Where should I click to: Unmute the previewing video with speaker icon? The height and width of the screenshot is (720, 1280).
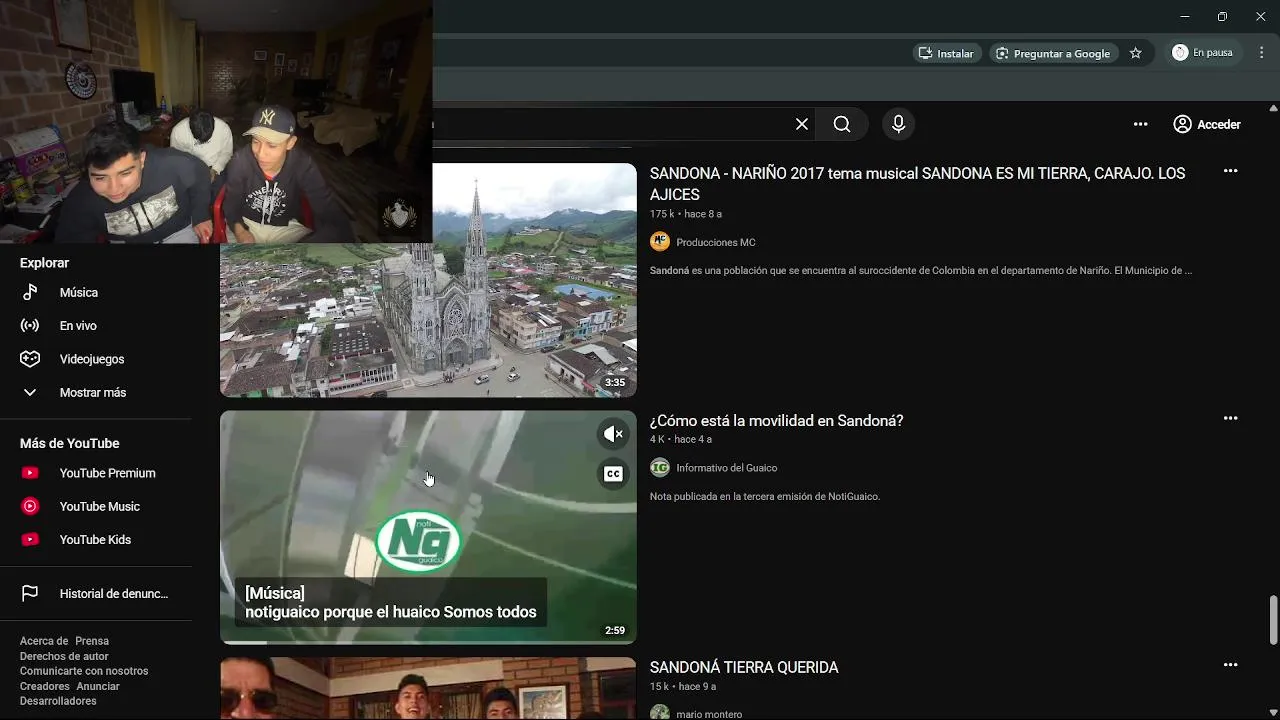pos(613,434)
